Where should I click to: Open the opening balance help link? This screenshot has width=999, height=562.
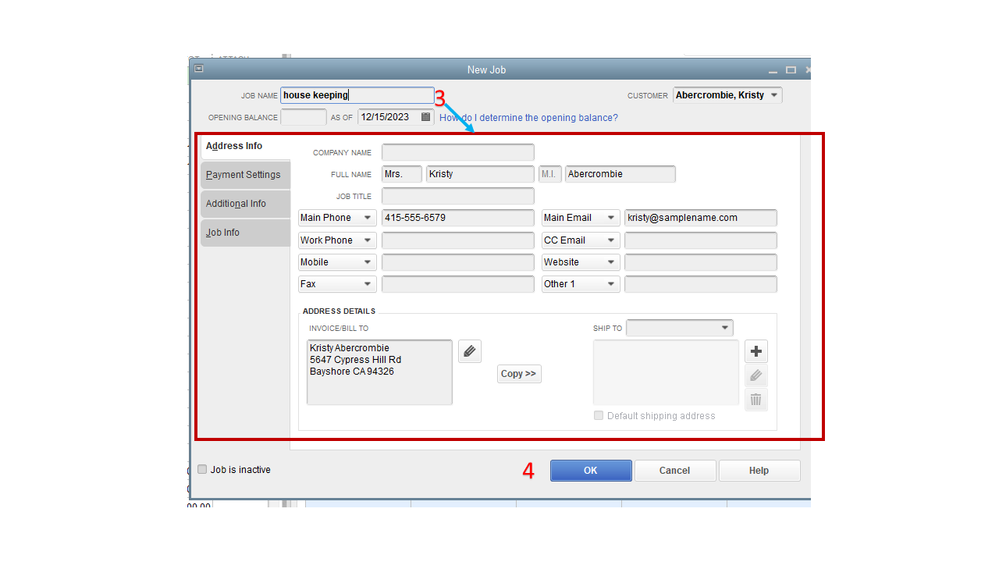tap(528, 118)
